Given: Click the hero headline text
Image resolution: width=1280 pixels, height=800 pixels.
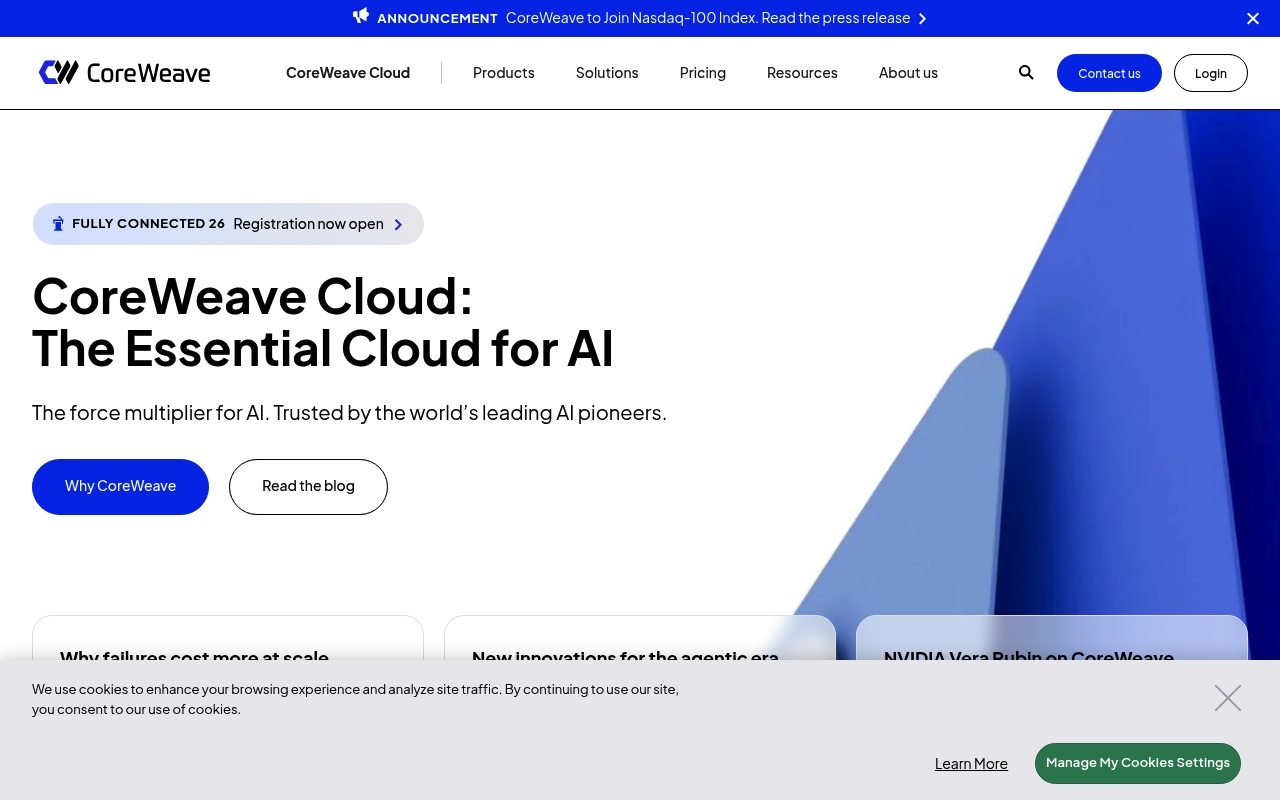Looking at the screenshot, I should coord(323,322).
